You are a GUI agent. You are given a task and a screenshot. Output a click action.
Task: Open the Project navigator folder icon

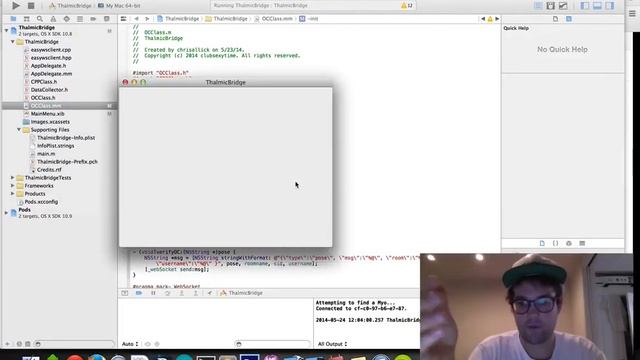[x=13, y=19]
